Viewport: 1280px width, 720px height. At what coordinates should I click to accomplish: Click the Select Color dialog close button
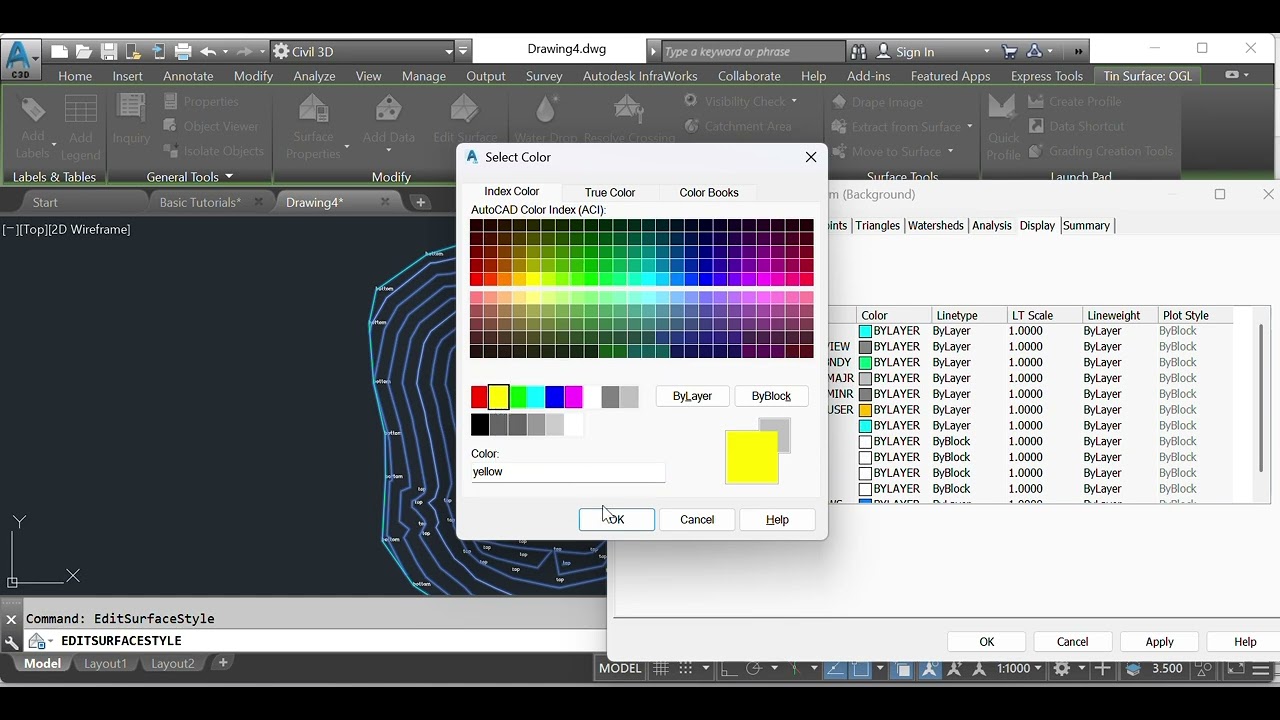point(811,157)
